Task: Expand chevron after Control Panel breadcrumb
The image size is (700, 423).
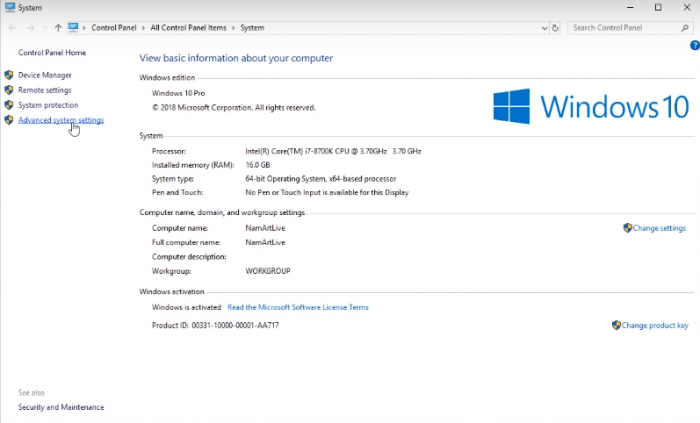Action: pos(143,28)
